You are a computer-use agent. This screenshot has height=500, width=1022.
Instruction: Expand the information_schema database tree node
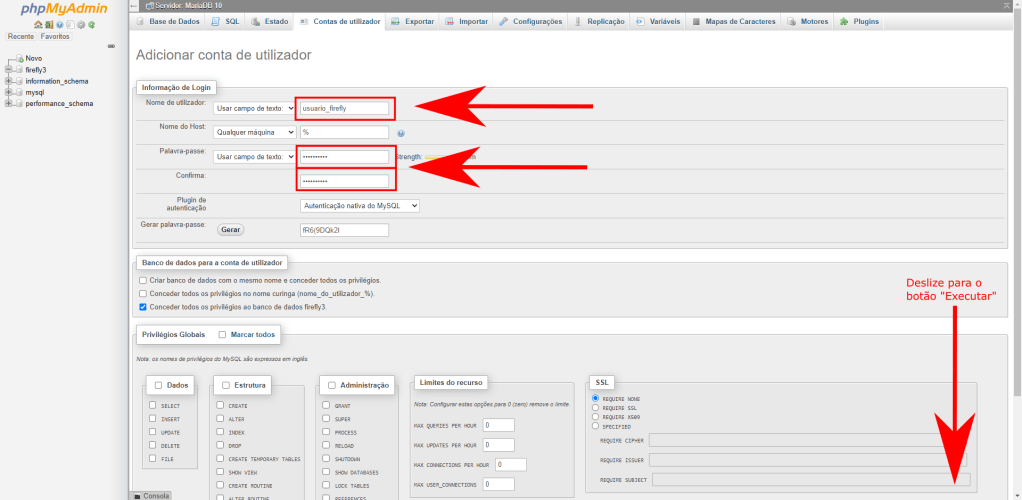point(8,81)
